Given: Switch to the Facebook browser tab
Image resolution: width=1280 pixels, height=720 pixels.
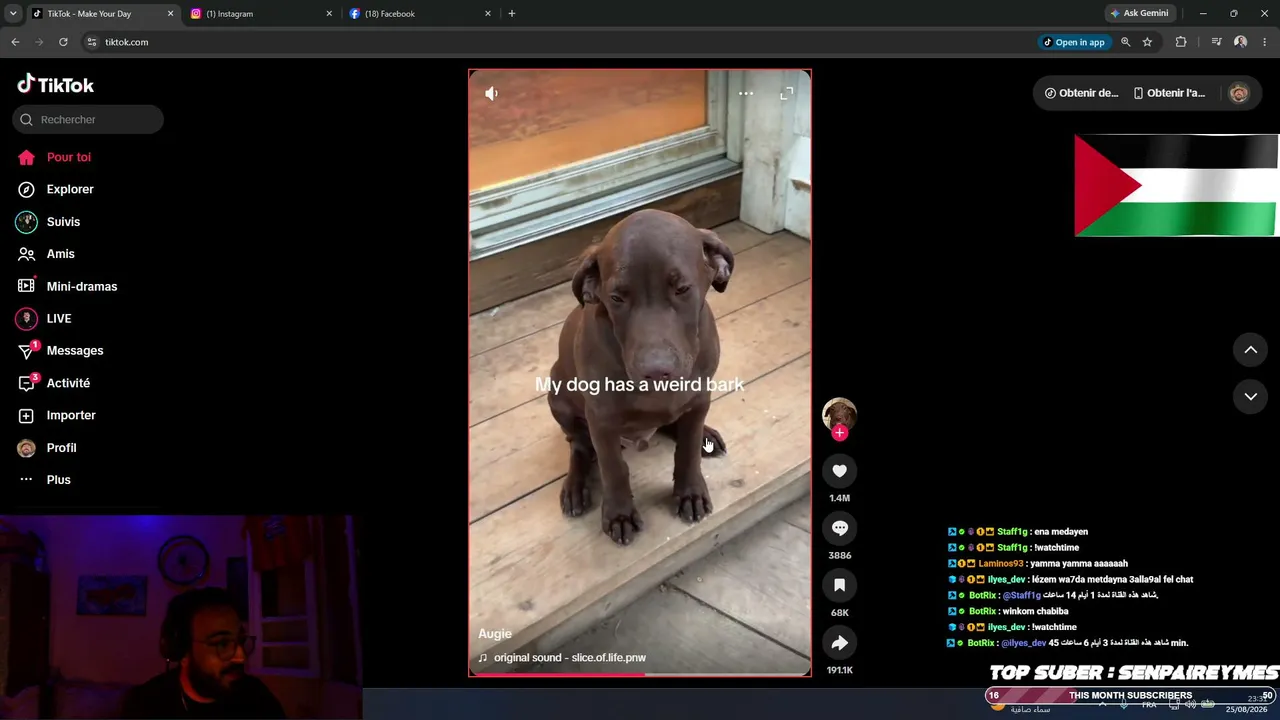Looking at the screenshot, I should click(421, 14).
